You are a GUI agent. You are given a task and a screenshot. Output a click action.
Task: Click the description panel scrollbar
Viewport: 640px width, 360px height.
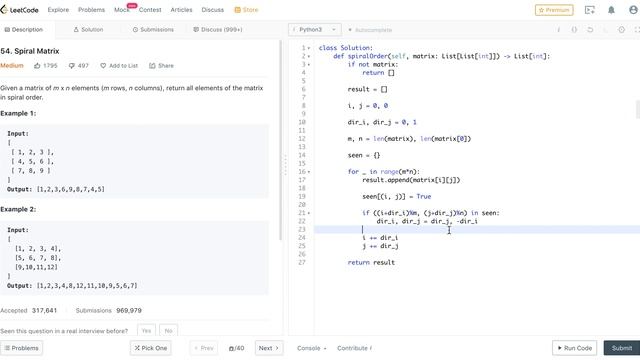(280, 140)
